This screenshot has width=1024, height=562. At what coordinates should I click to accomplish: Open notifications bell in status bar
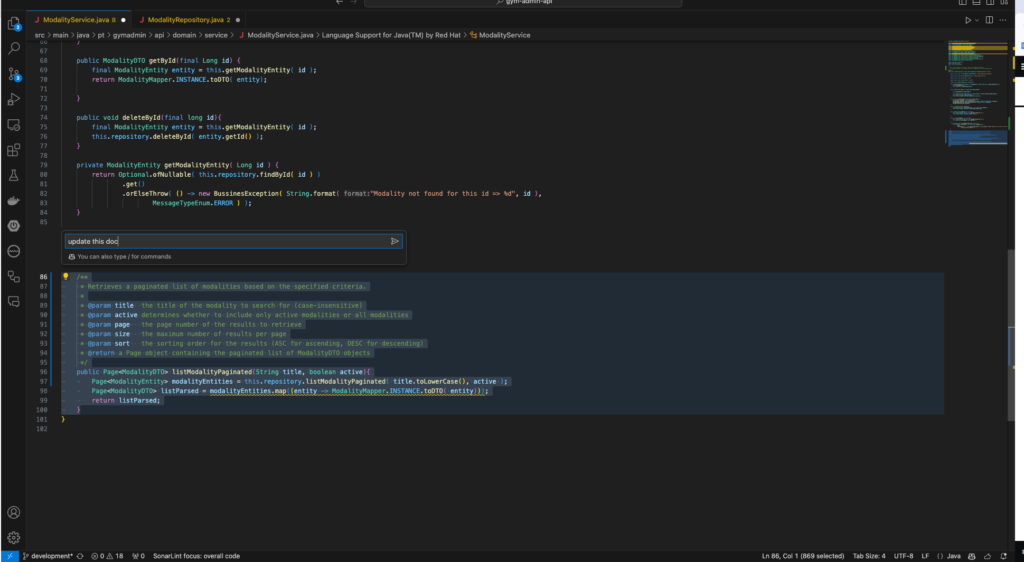pos(1004,556)
